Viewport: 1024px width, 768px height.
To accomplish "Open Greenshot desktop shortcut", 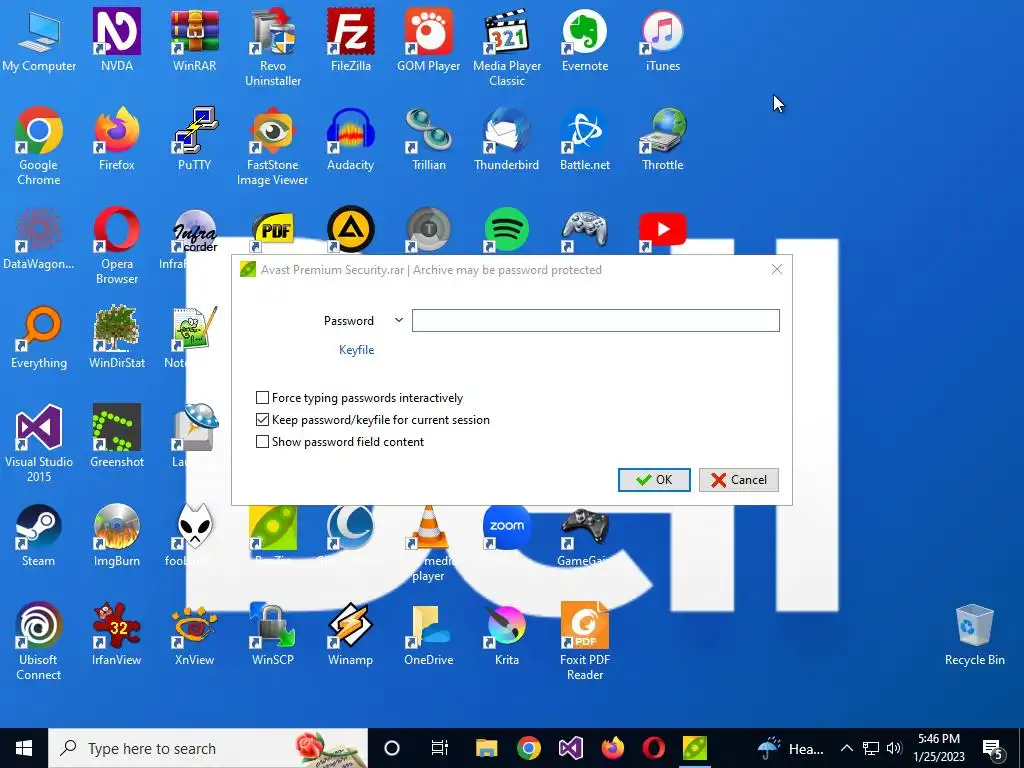I will (x=117, y=436).
